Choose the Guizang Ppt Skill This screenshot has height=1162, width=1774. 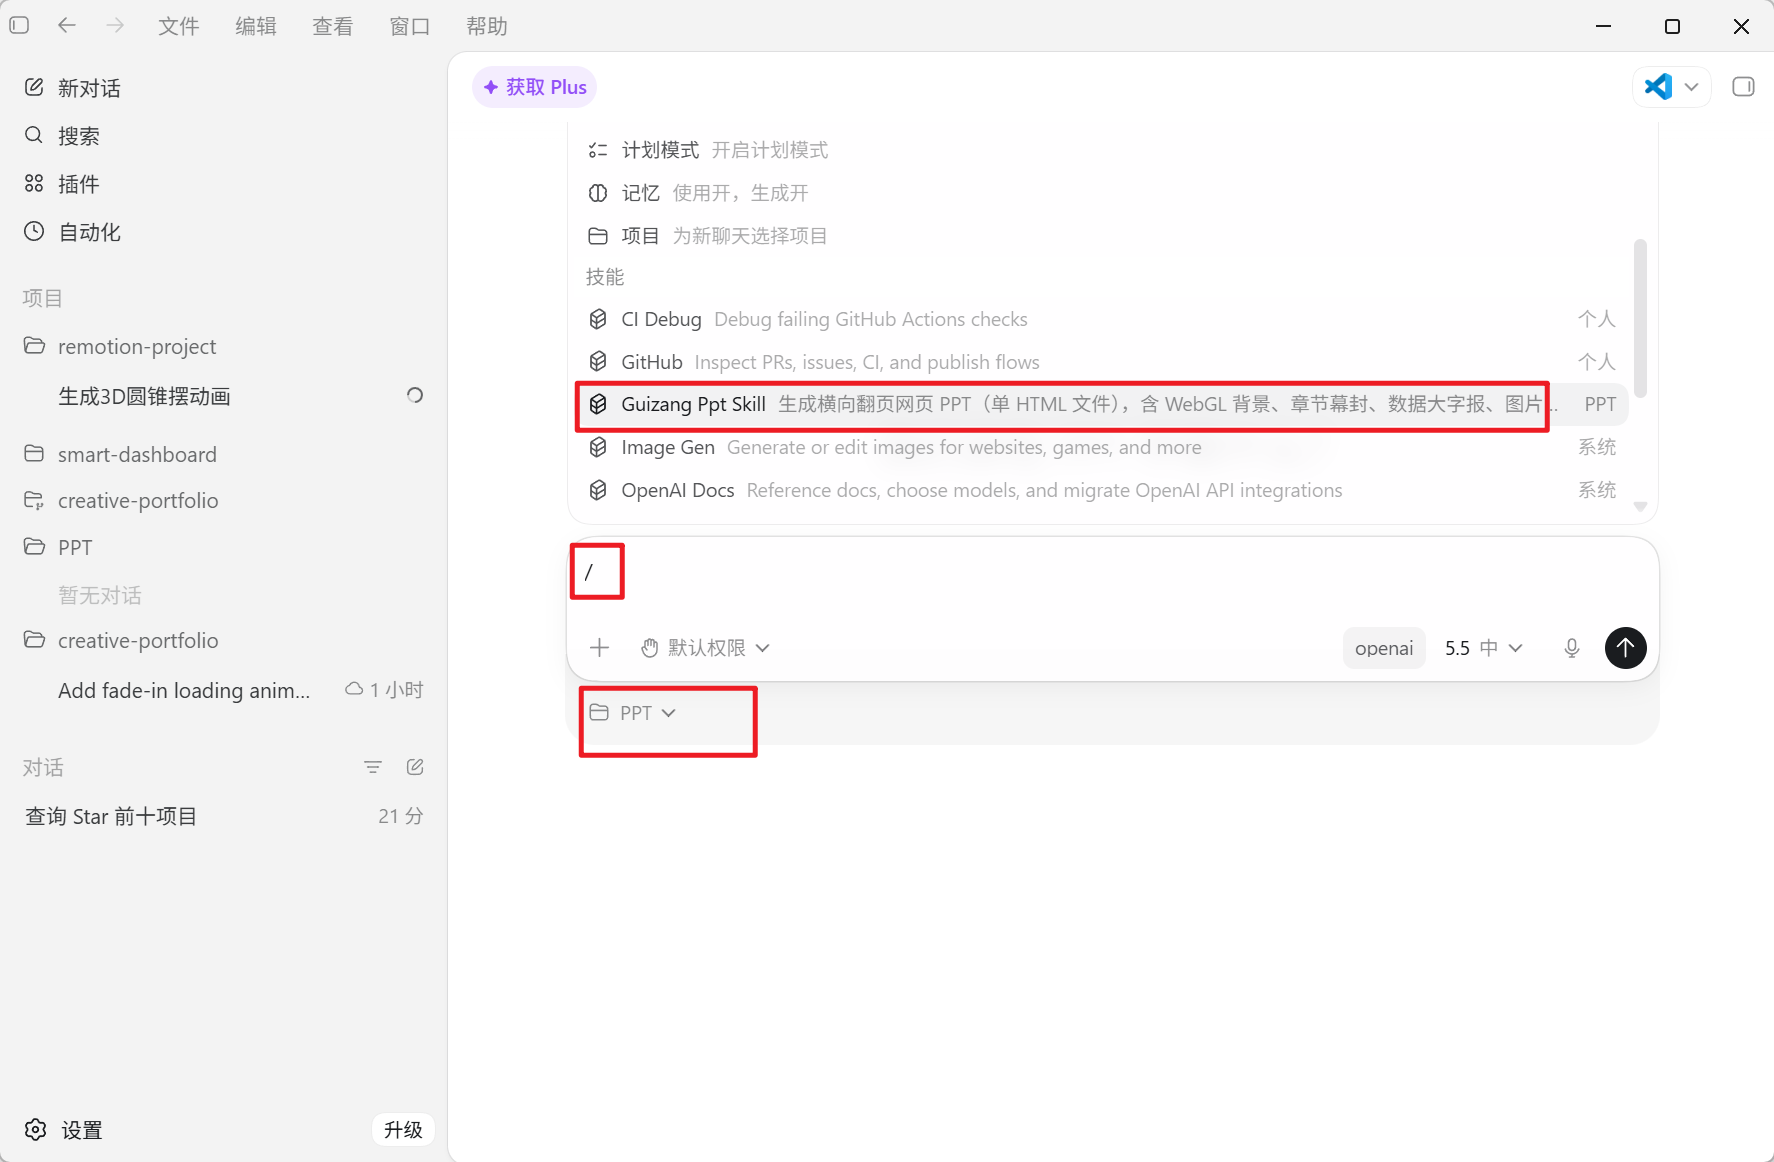click(1101, 404)
